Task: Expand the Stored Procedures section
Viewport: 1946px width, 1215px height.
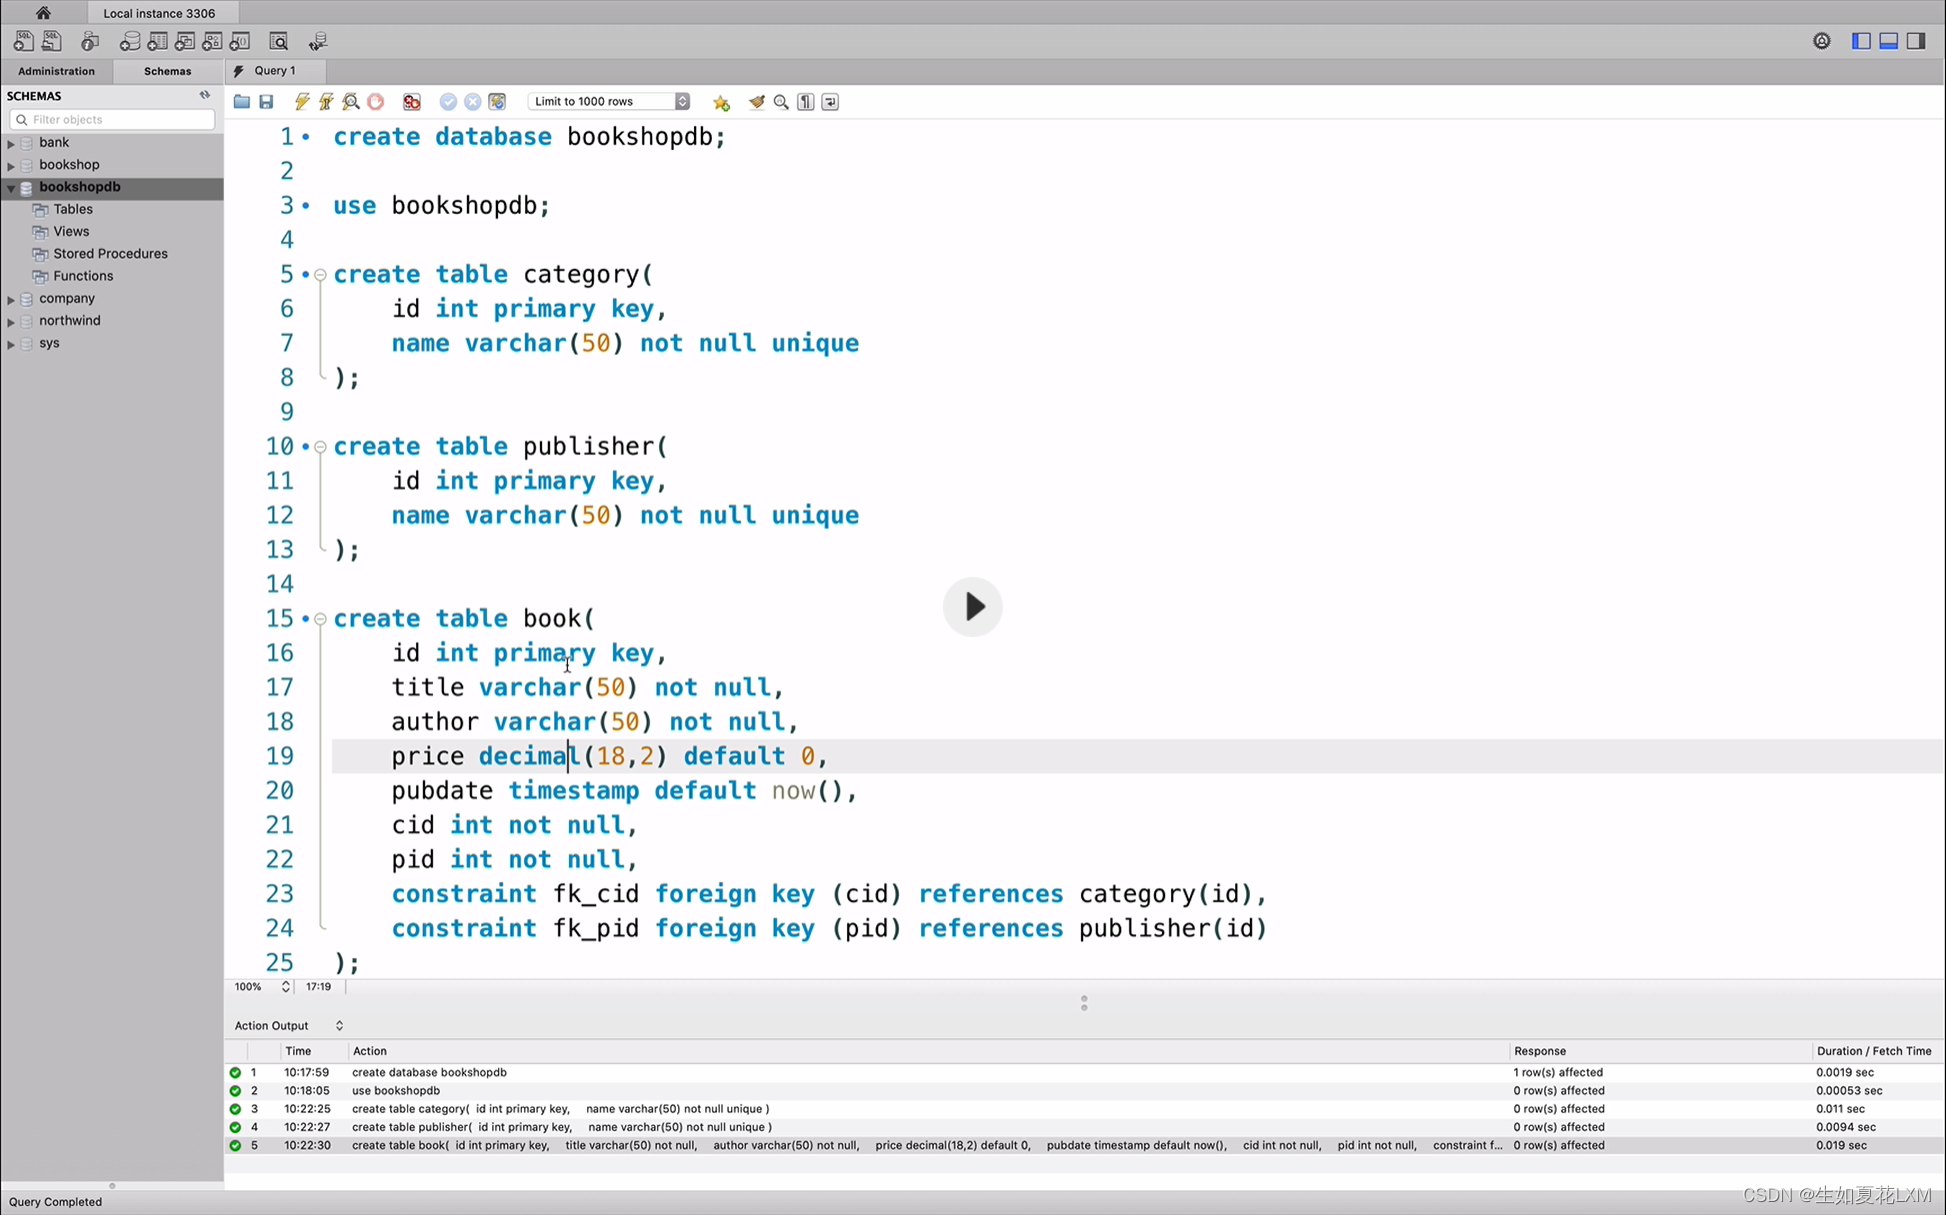Action: coord(111,253)
